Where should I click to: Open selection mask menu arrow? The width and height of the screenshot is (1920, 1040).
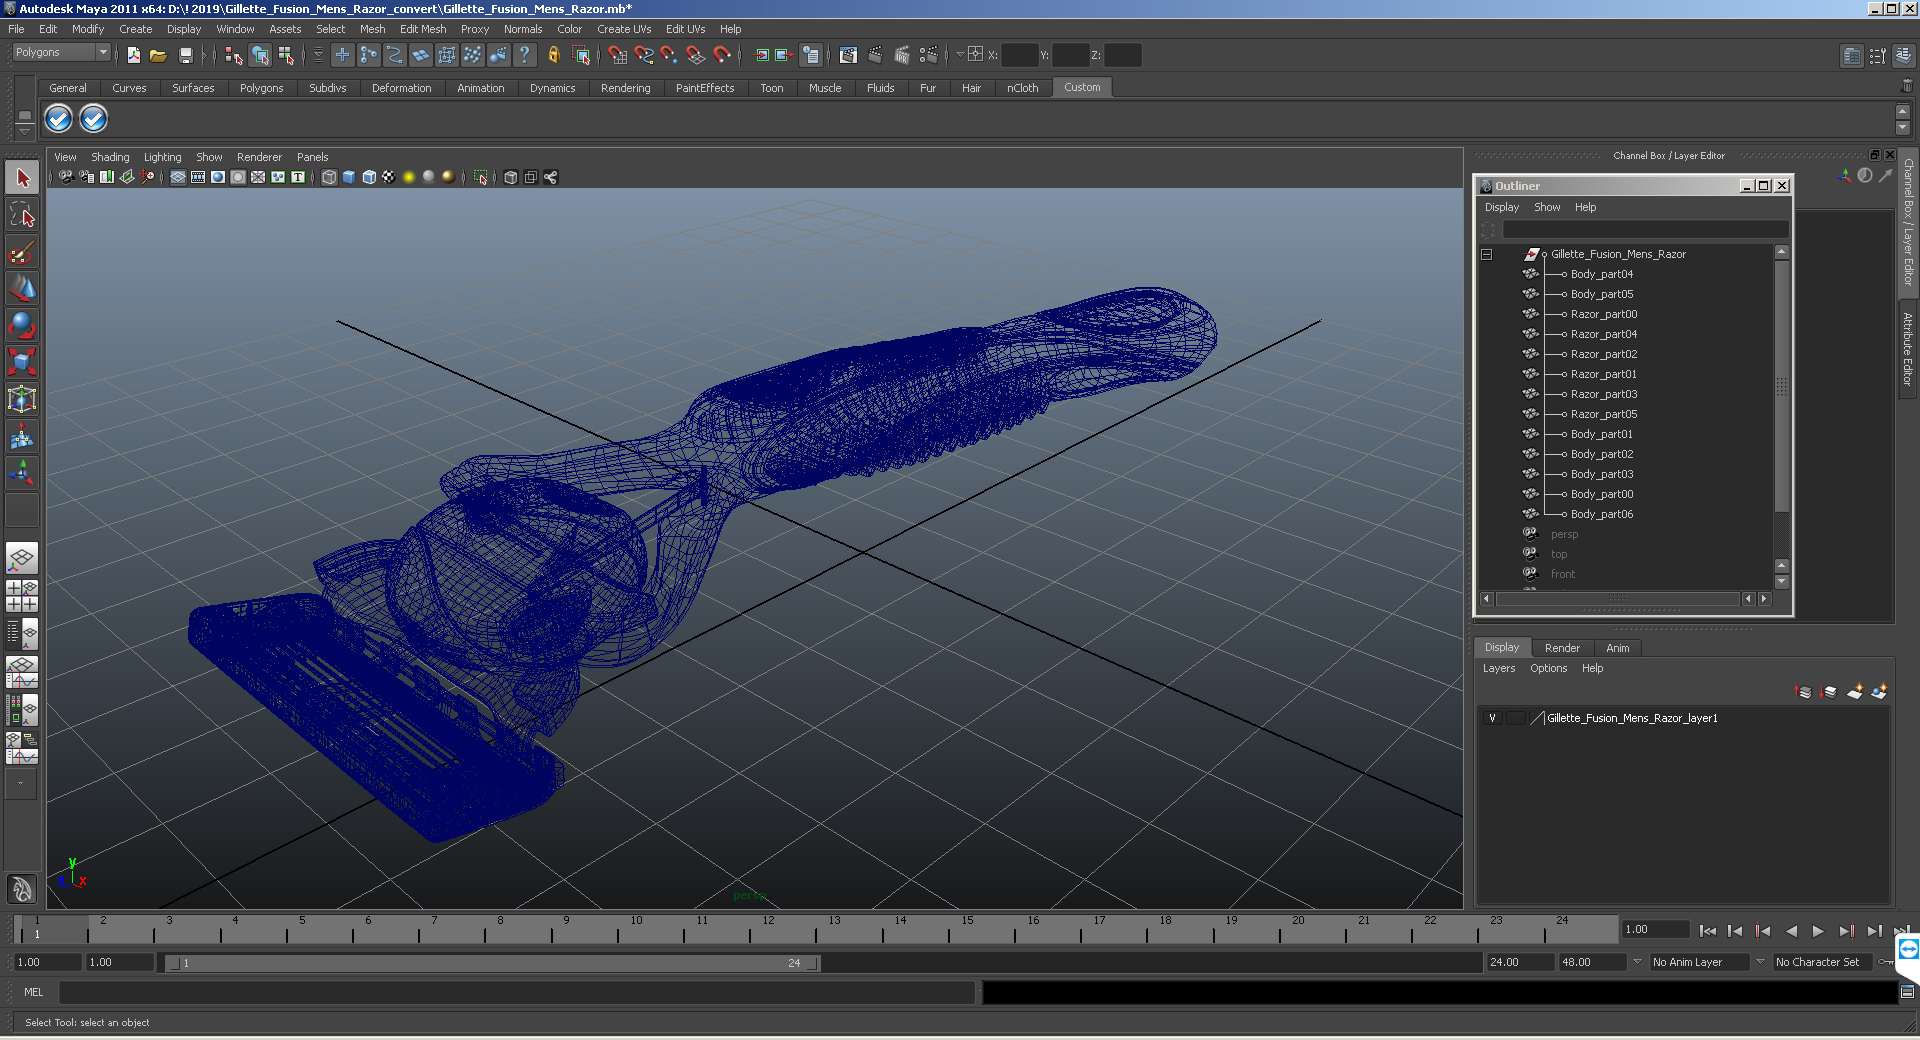tap(318, 55)
